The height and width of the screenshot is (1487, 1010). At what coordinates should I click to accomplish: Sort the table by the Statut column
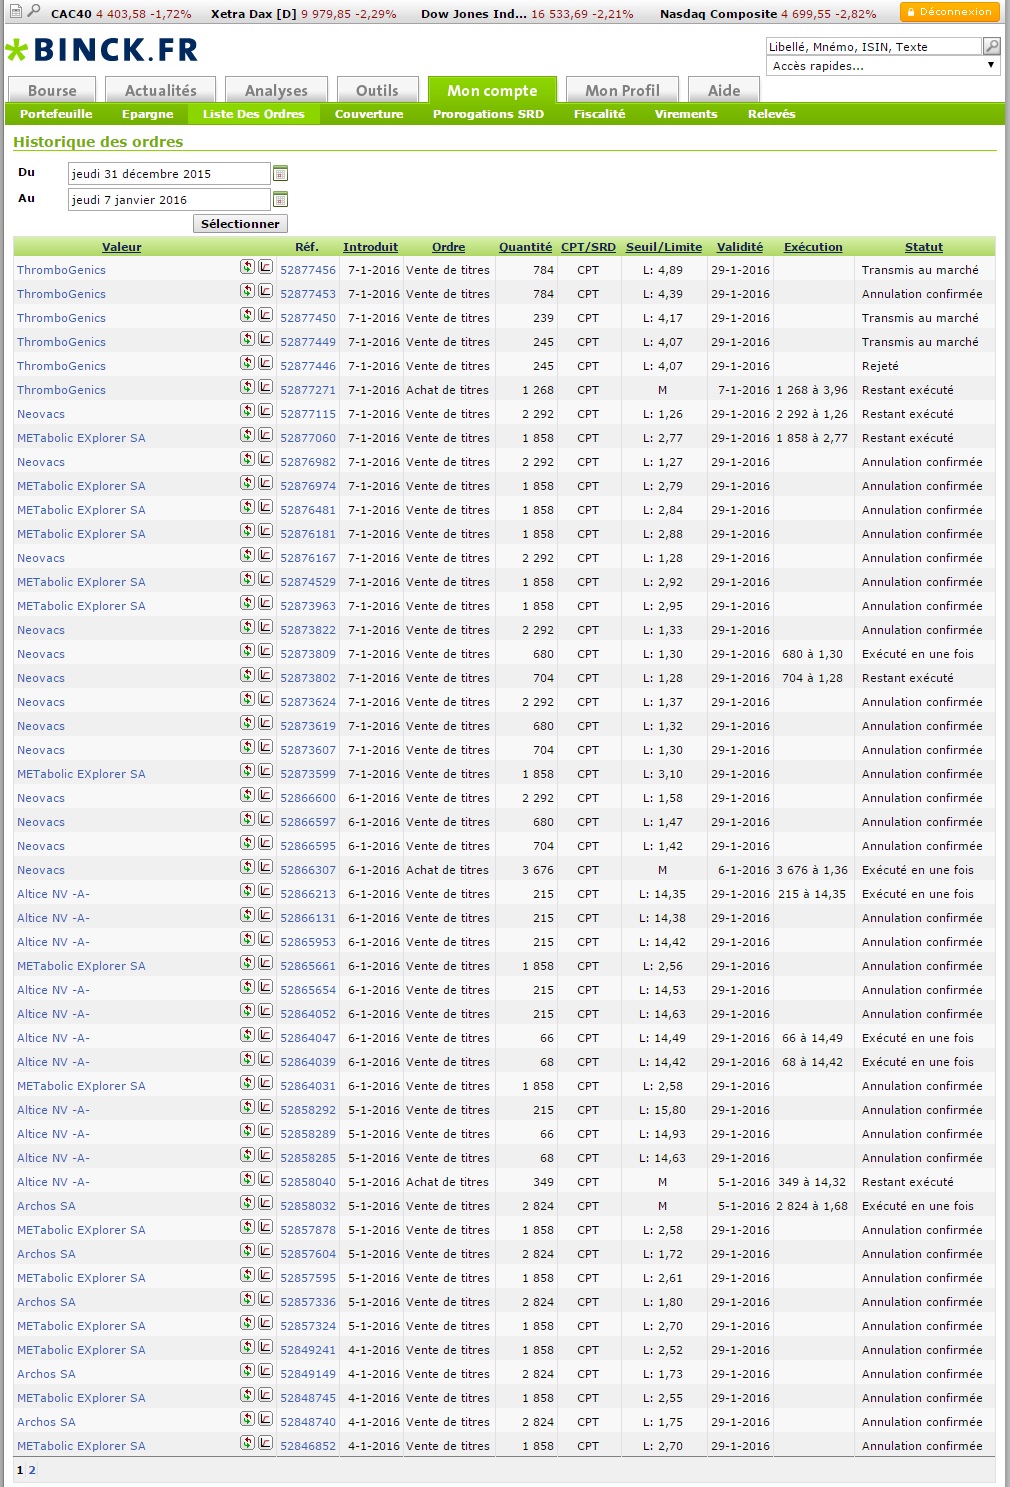click(x=923, y=247)
